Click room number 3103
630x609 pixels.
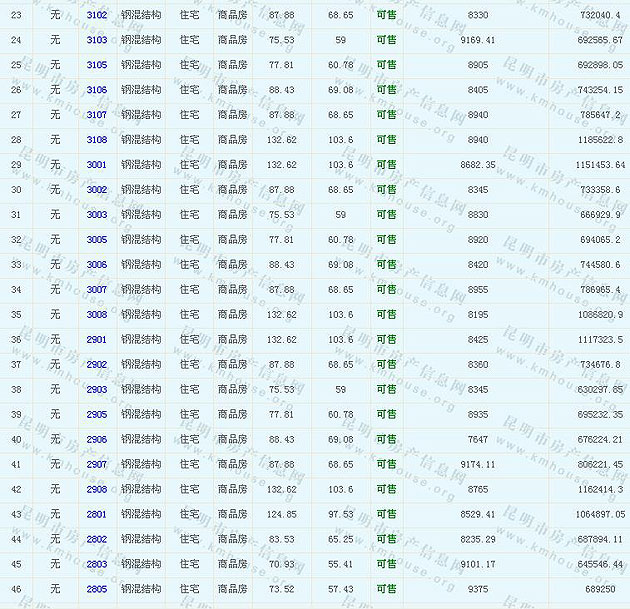[97, 40]
